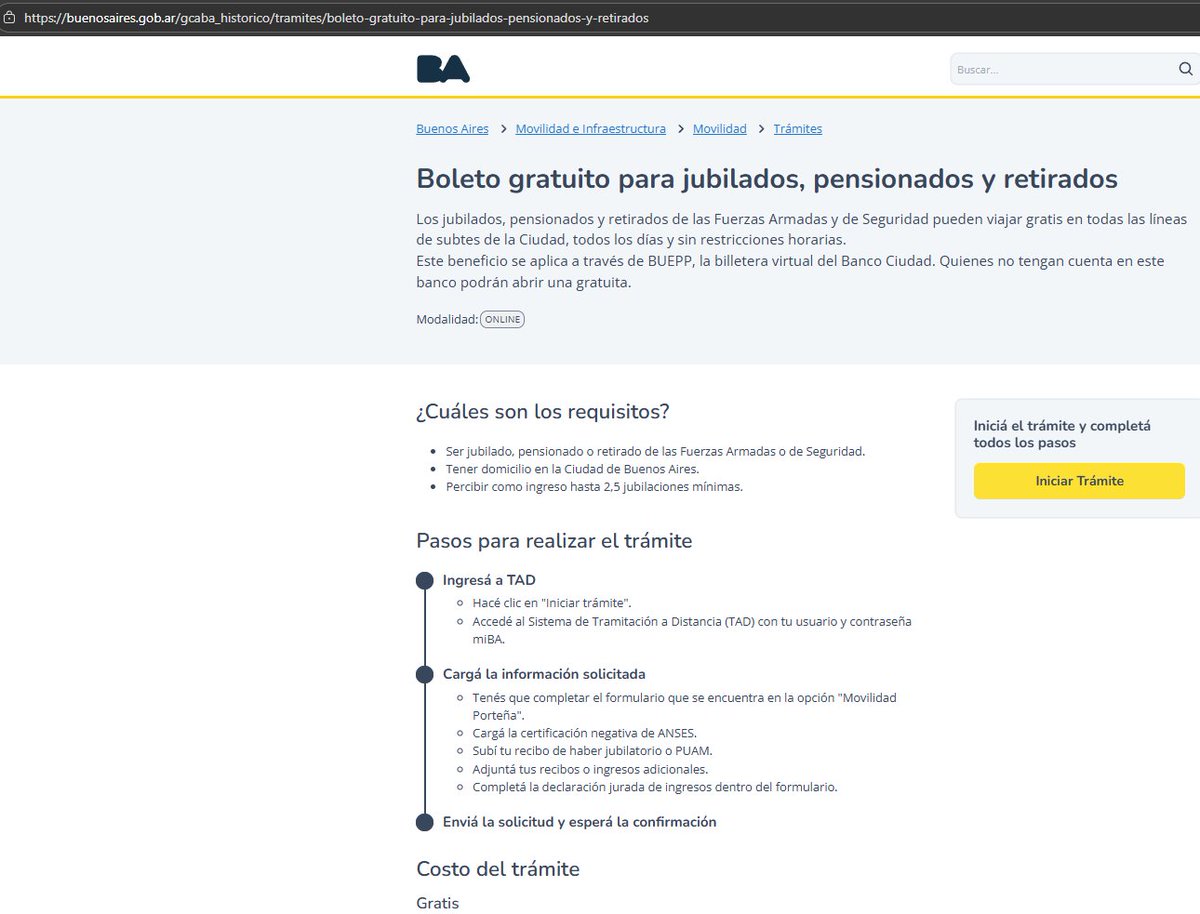Click 'Tenés que completar el formulario' line

pyautogui.click(x=685, y=706)
